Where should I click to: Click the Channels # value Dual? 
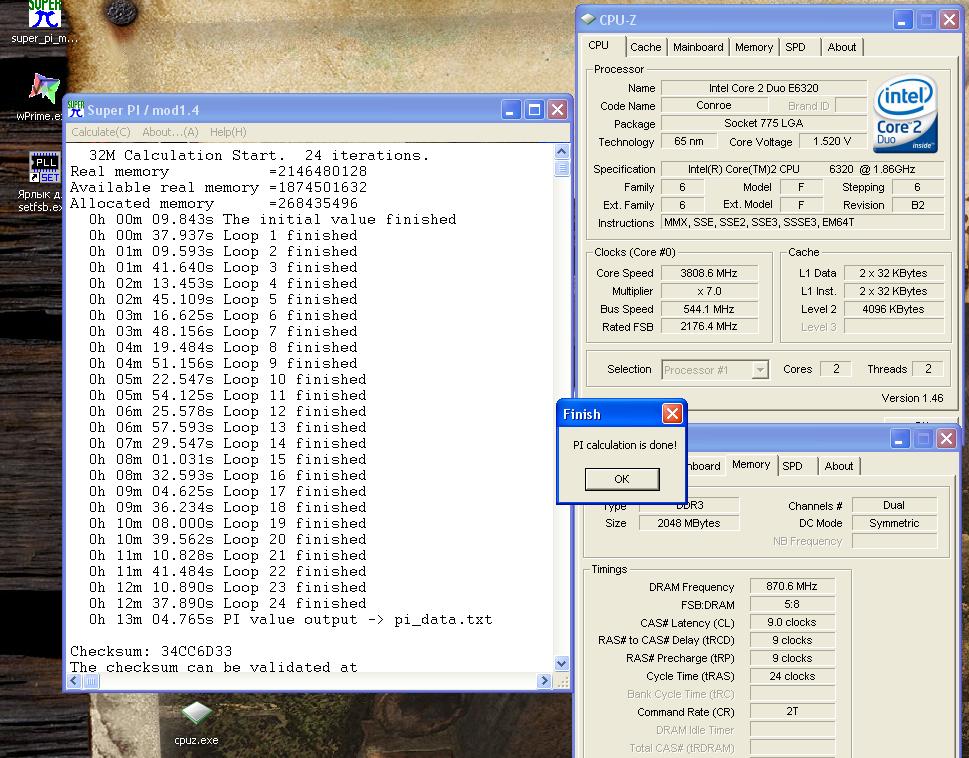coord(894,505)
